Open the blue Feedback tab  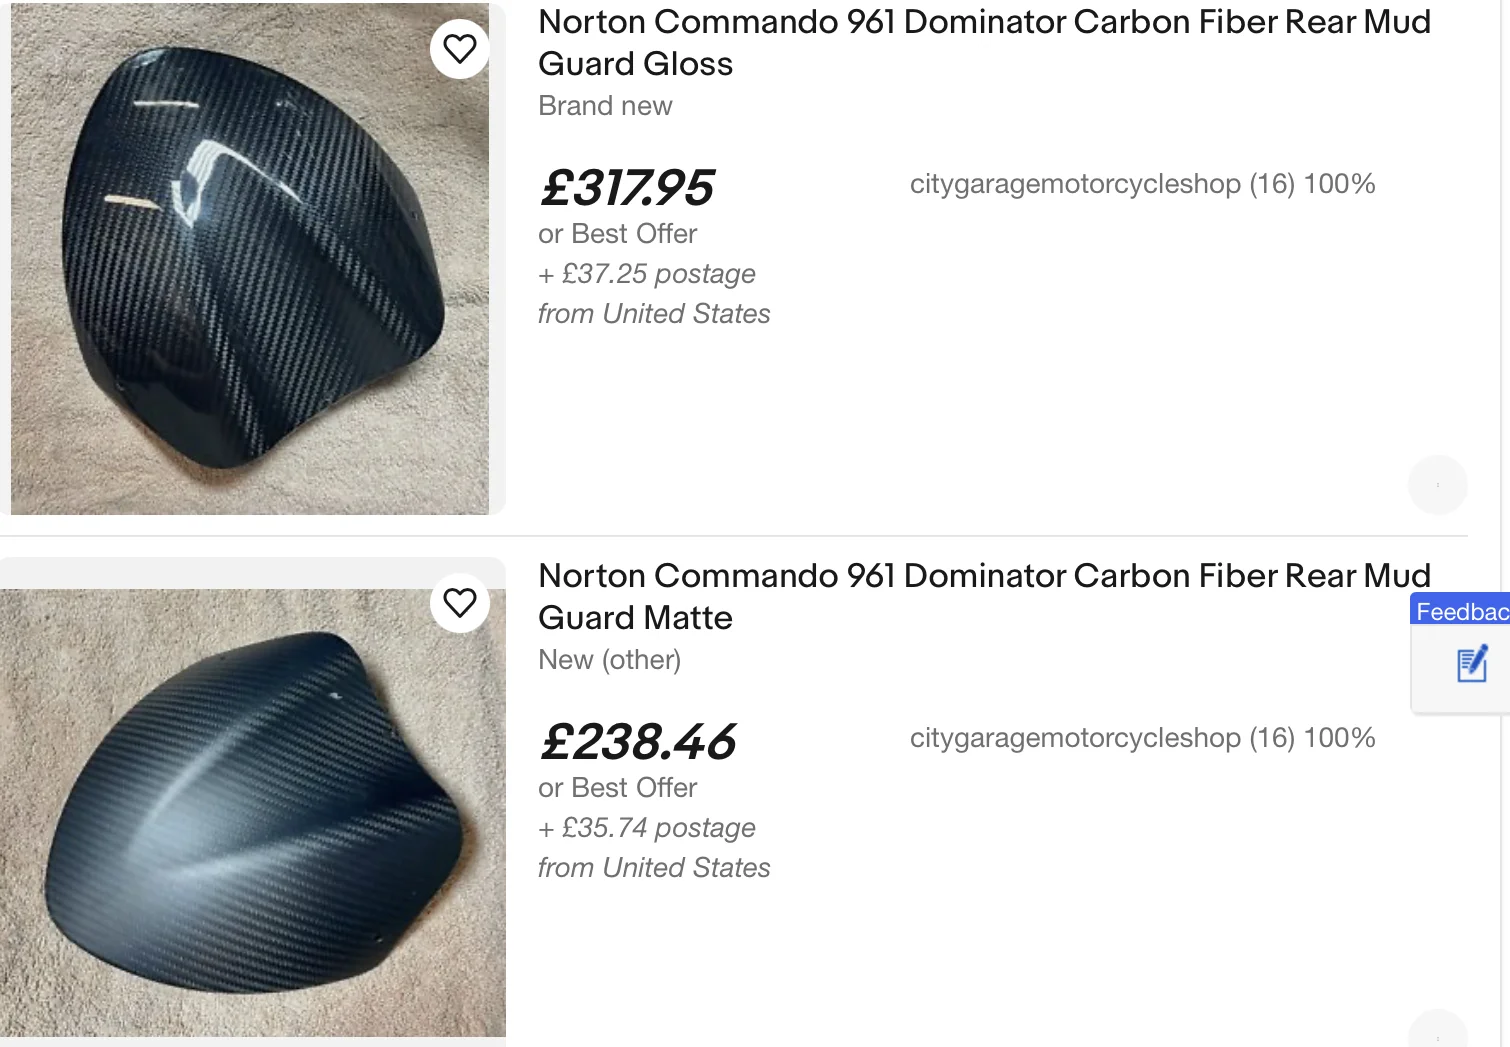[1462, 611]
